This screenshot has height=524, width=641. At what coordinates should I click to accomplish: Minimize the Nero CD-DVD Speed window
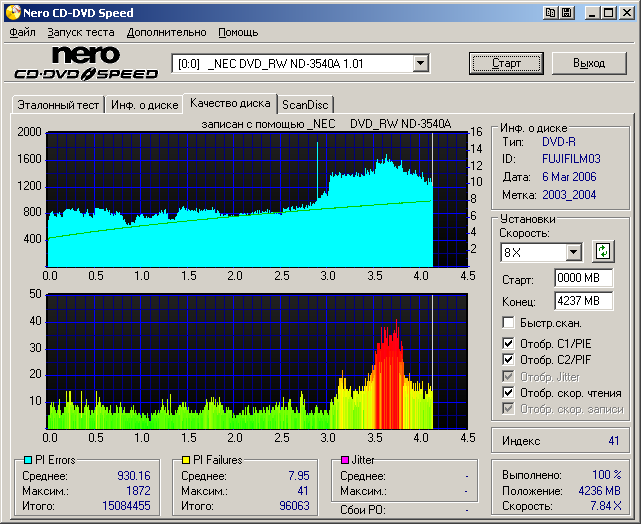coord(592,13)
